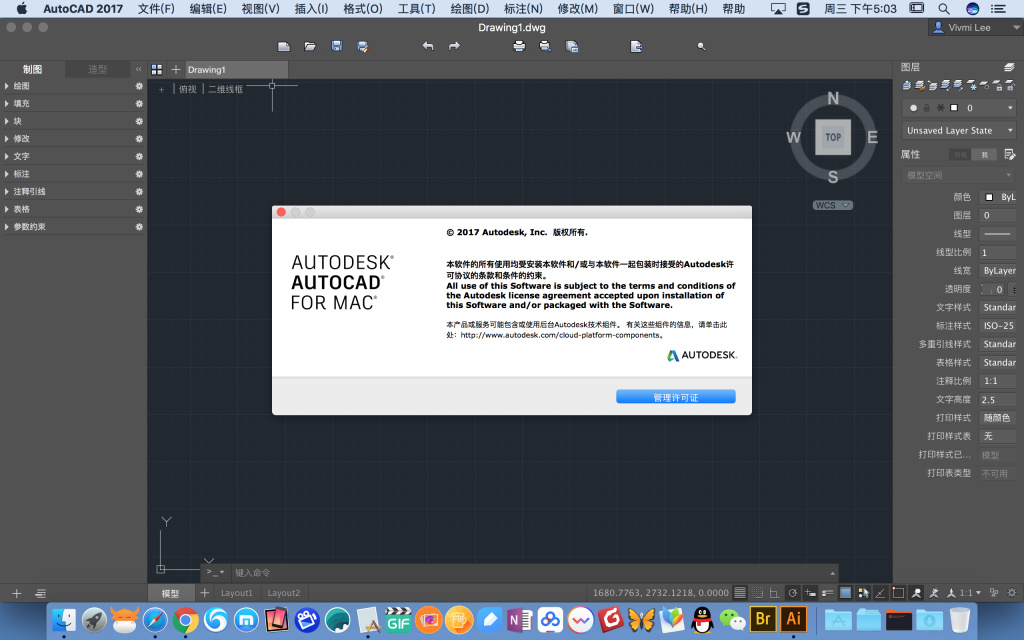The height and width of the screenshot is (640, 1024).
Task: Open the 绘图(D) menu
Action: pos(470,8)
